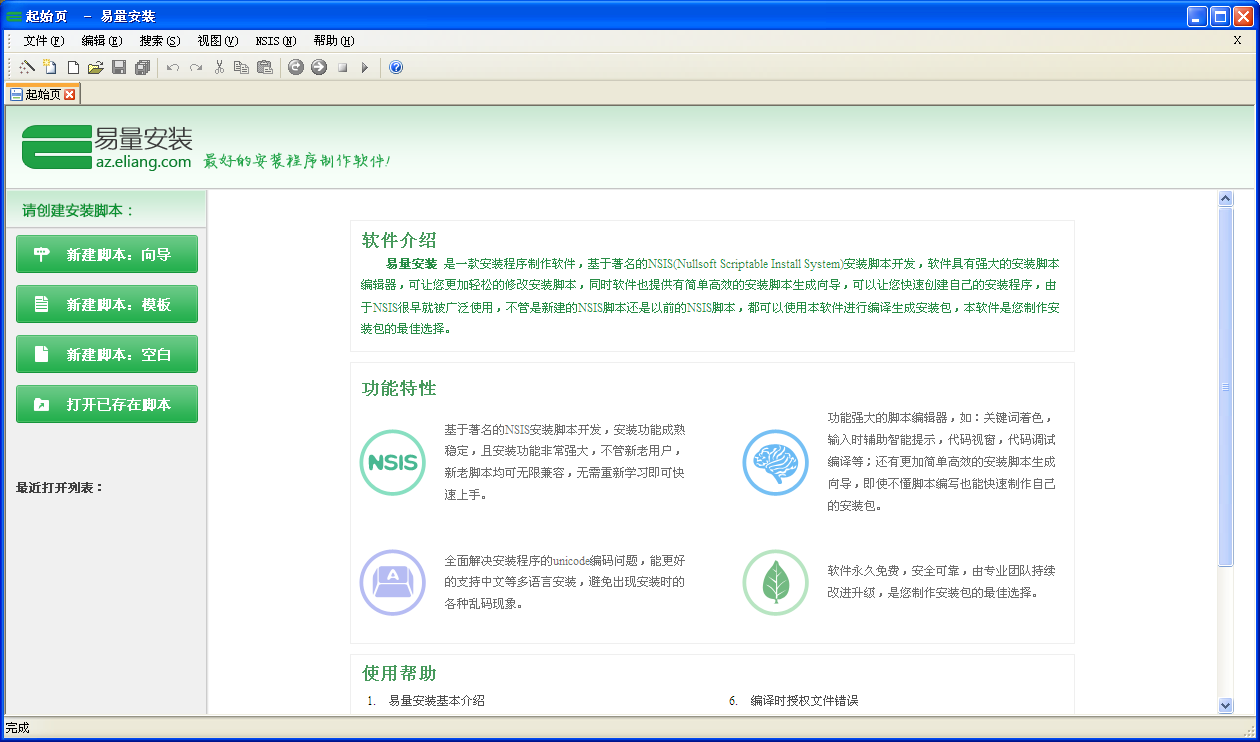Click the blue brain circle icon
This screenshot has width=1260, height=742.
tap(775, 462)
